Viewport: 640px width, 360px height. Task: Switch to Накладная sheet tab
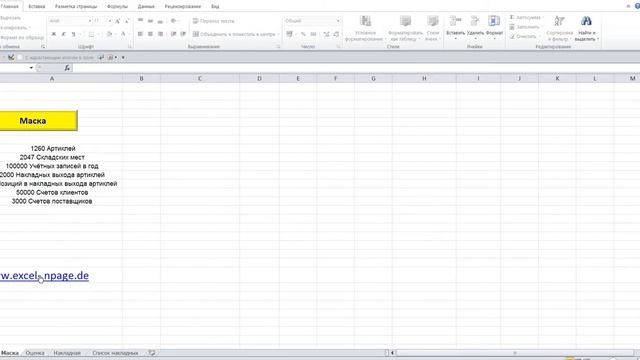pos(67,353)
